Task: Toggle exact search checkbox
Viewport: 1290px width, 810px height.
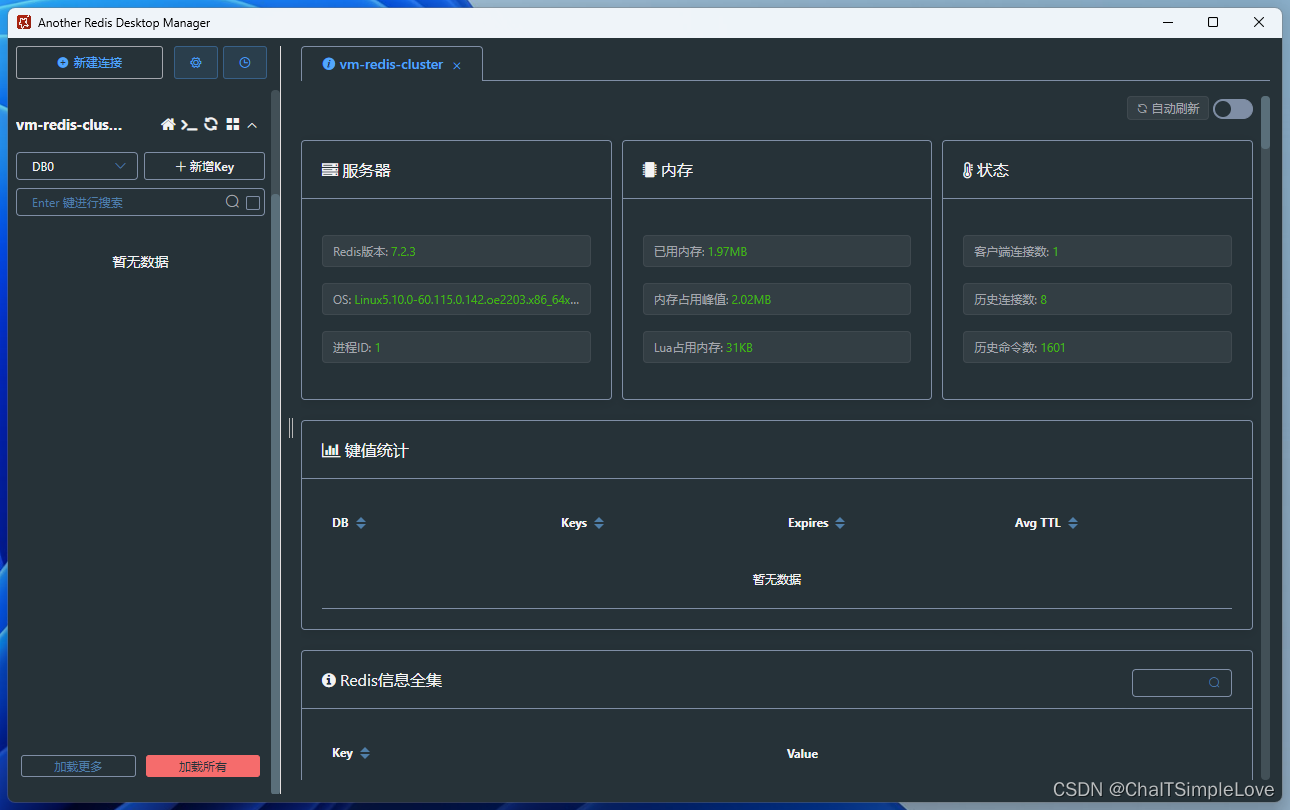Action: pyautogui.click(x=253, y=203)
